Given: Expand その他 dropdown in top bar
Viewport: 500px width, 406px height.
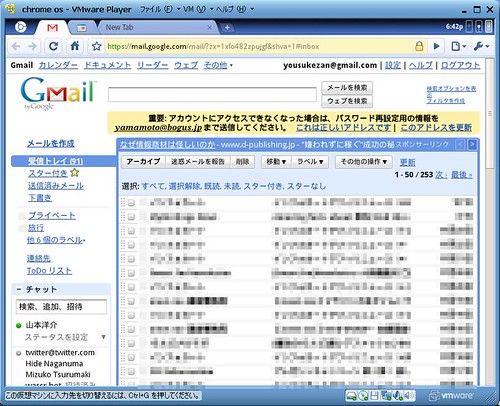Looking at the screenshot, I should 218,65.
